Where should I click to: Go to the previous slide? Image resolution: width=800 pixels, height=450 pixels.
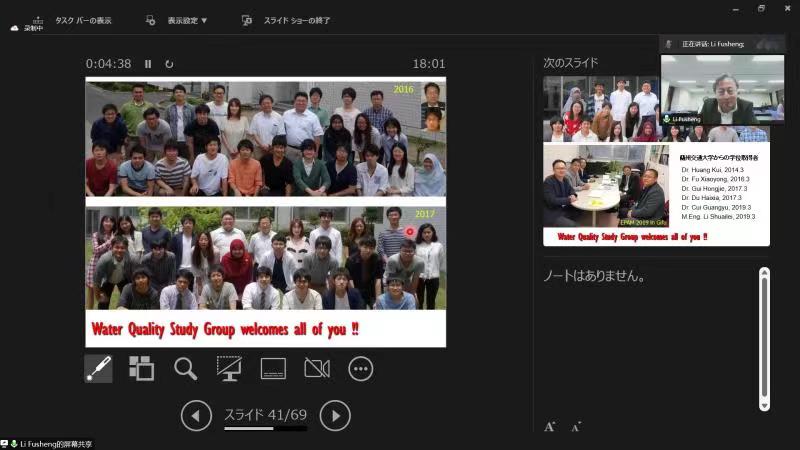coord(196,415)
